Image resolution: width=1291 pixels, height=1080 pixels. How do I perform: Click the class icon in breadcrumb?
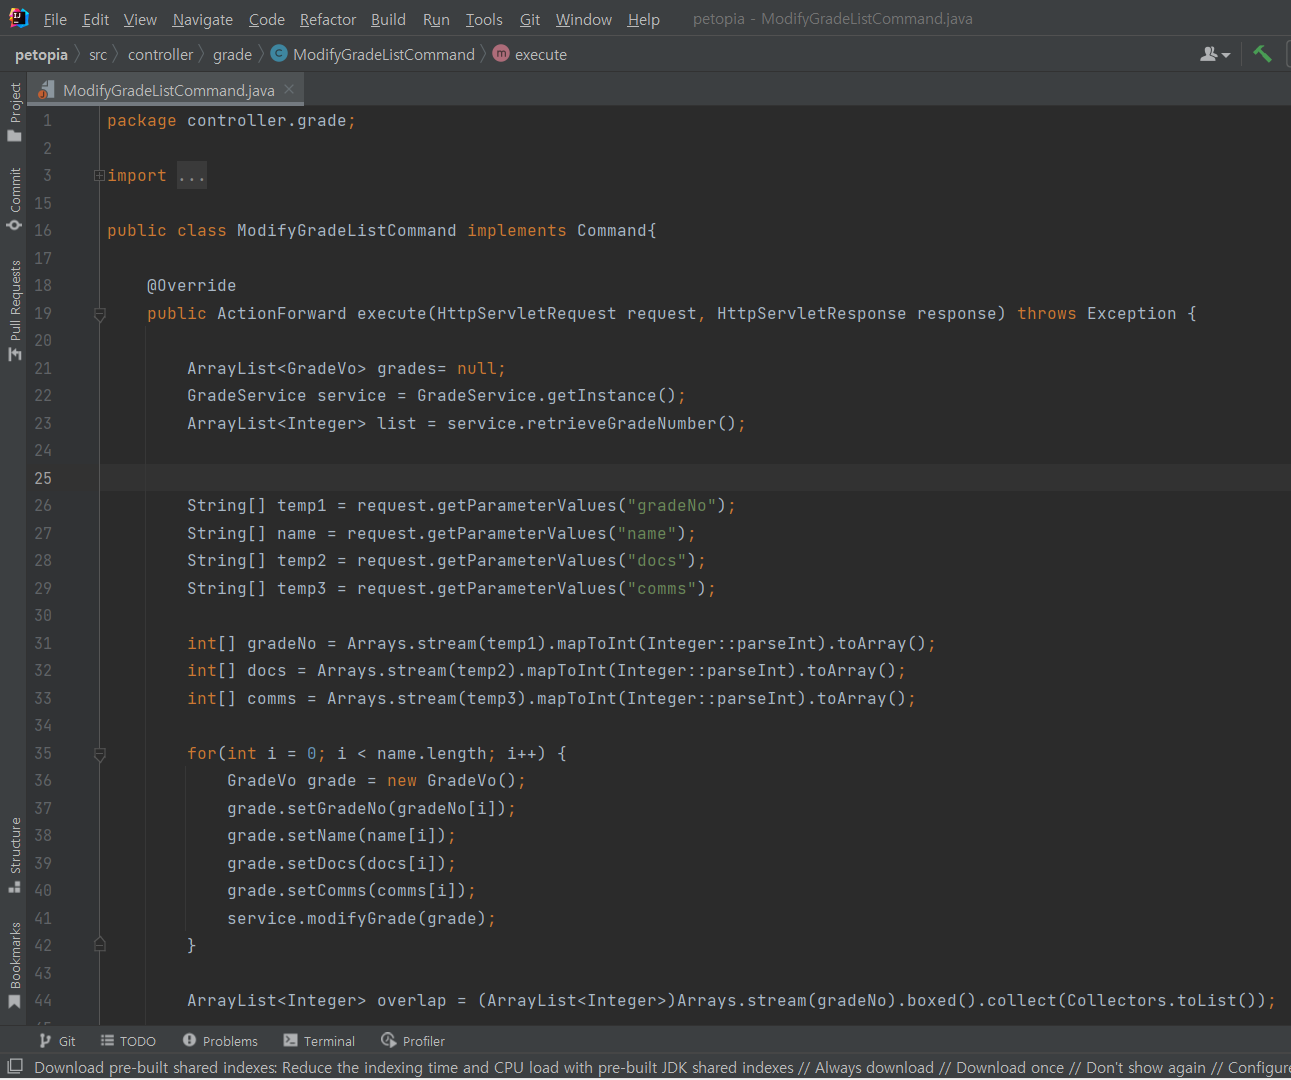280,54
